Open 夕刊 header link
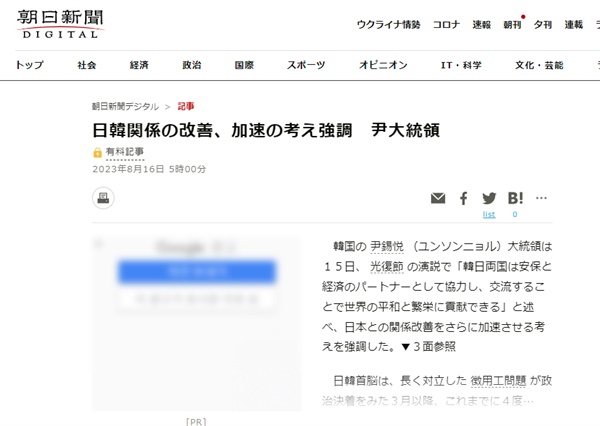600x426 pixels. (543, 25)
